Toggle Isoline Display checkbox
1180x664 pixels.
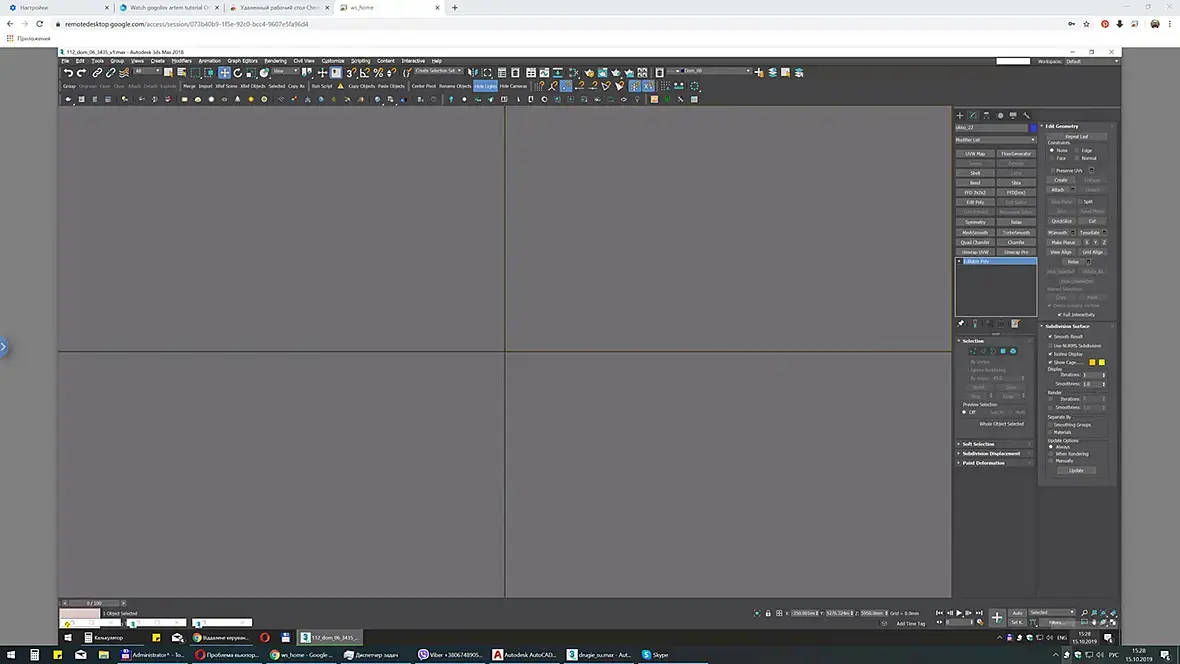1051,354
